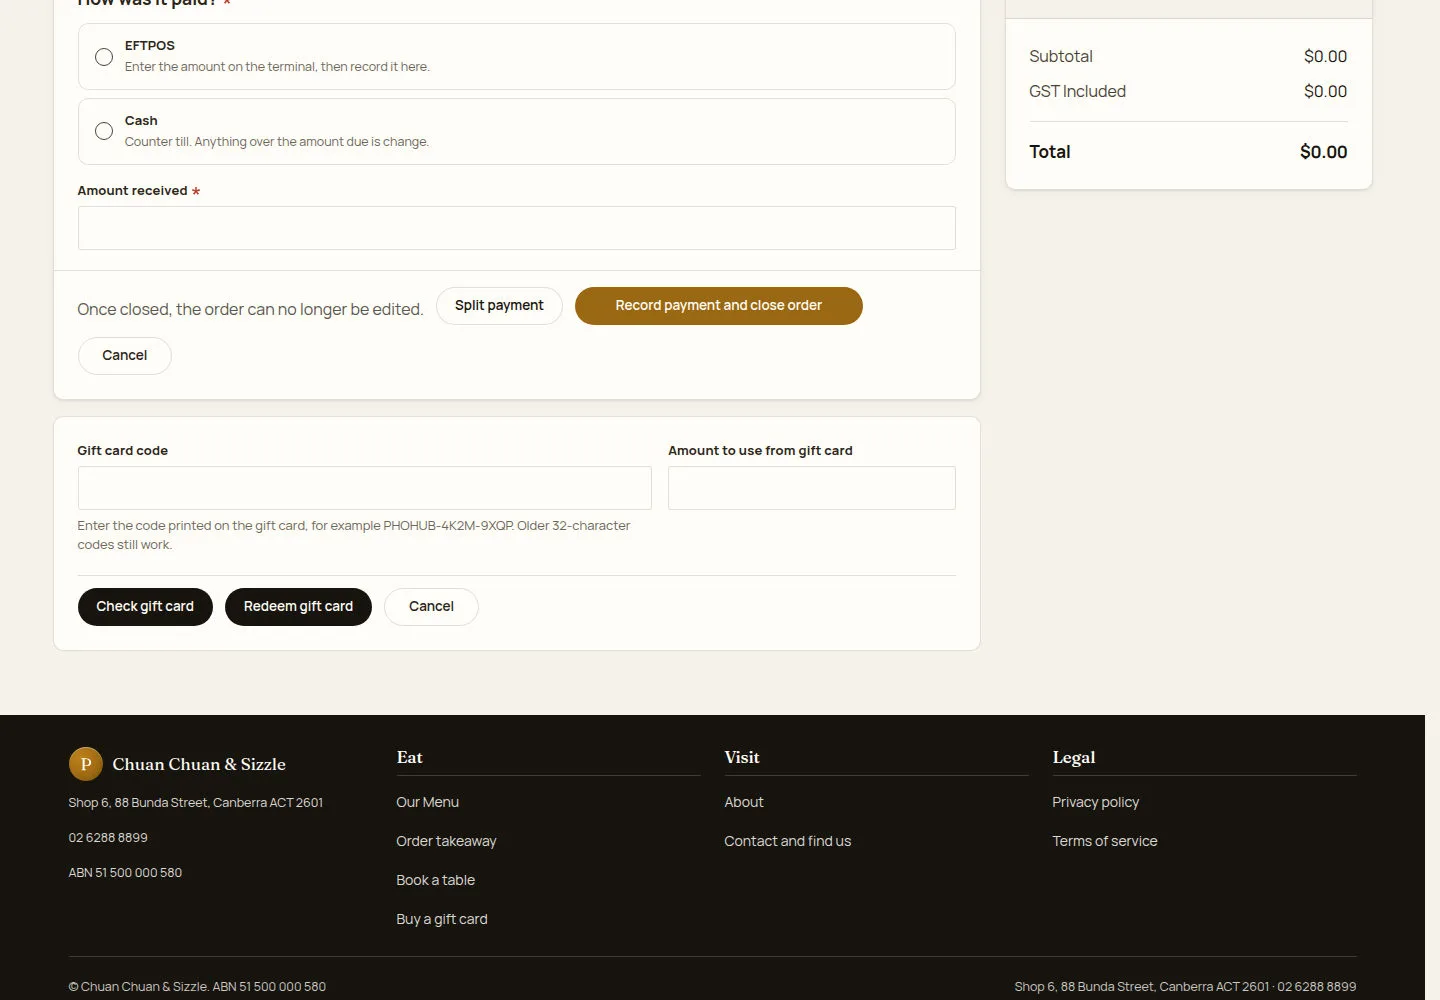Click the 'Once closed' warning text
The image size is (1440, 1000).
(250, 310)
